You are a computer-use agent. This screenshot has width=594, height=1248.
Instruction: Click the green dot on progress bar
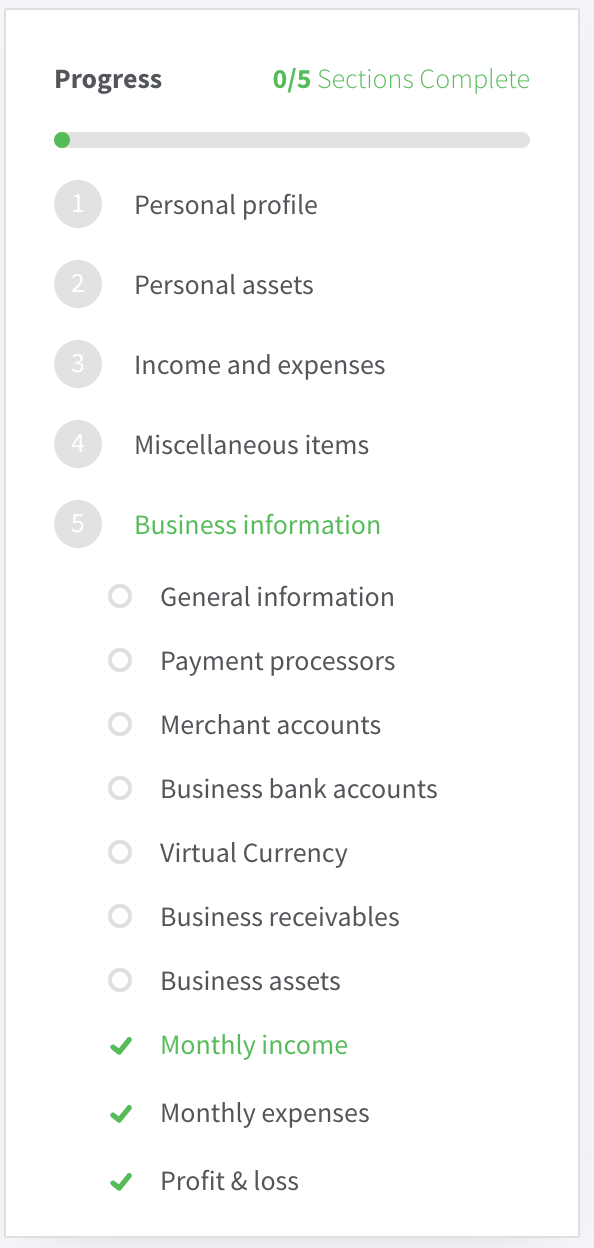coord(62,140)
